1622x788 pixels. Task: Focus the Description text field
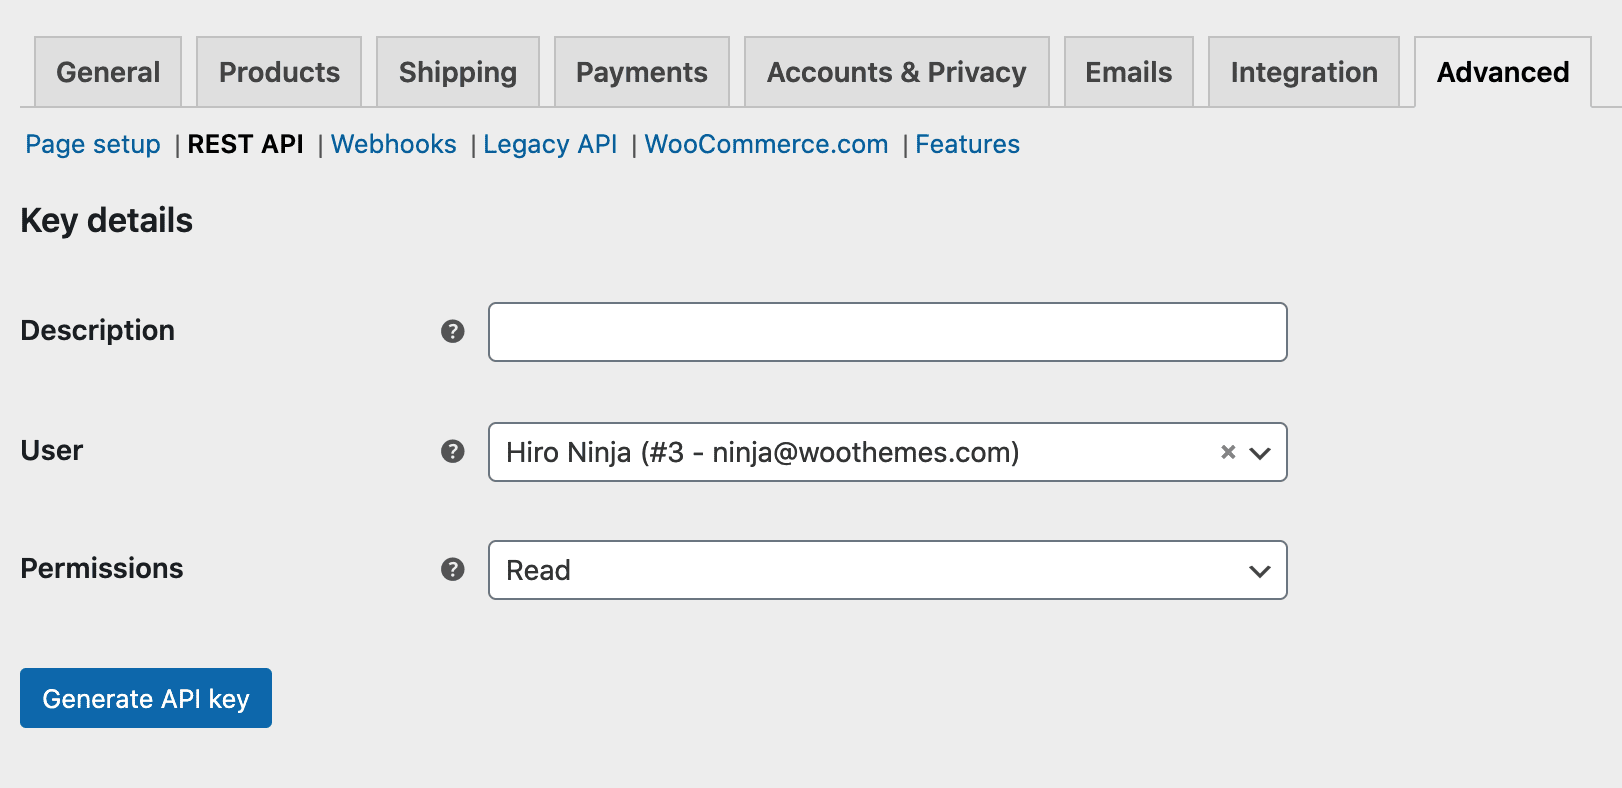click(x=887, y=332)
